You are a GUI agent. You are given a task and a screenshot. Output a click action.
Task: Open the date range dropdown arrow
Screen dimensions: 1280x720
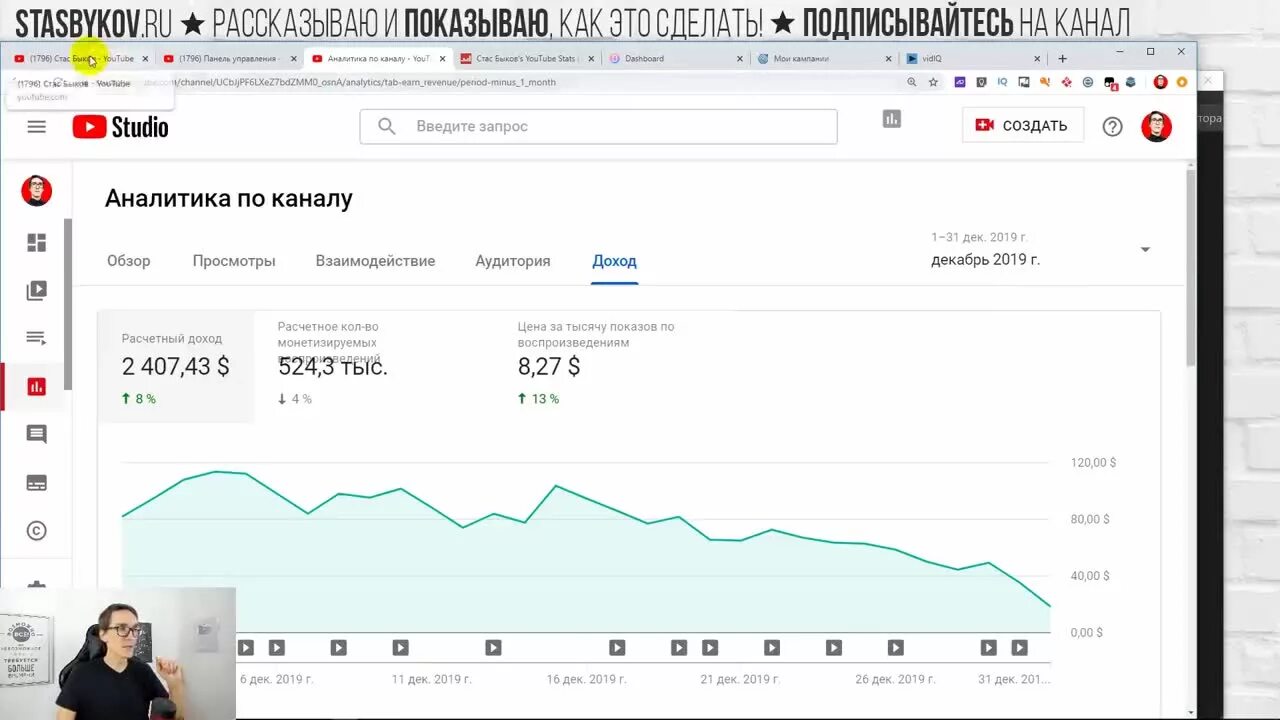pyautogui.click(x=1145, y=249)
